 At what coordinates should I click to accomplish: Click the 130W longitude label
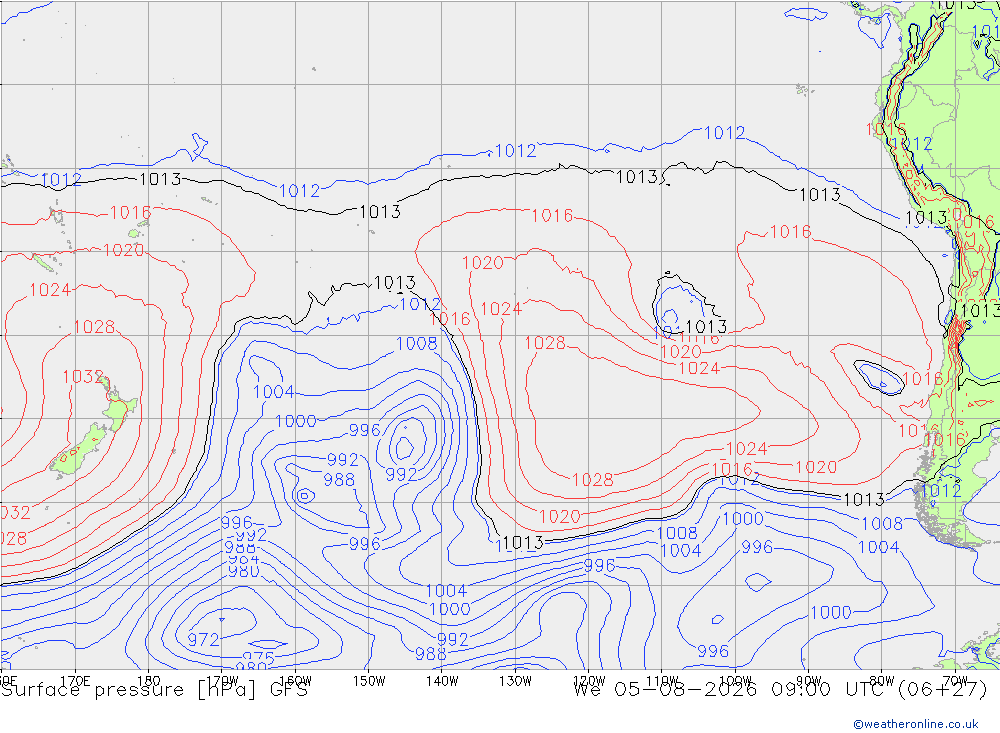515,681
